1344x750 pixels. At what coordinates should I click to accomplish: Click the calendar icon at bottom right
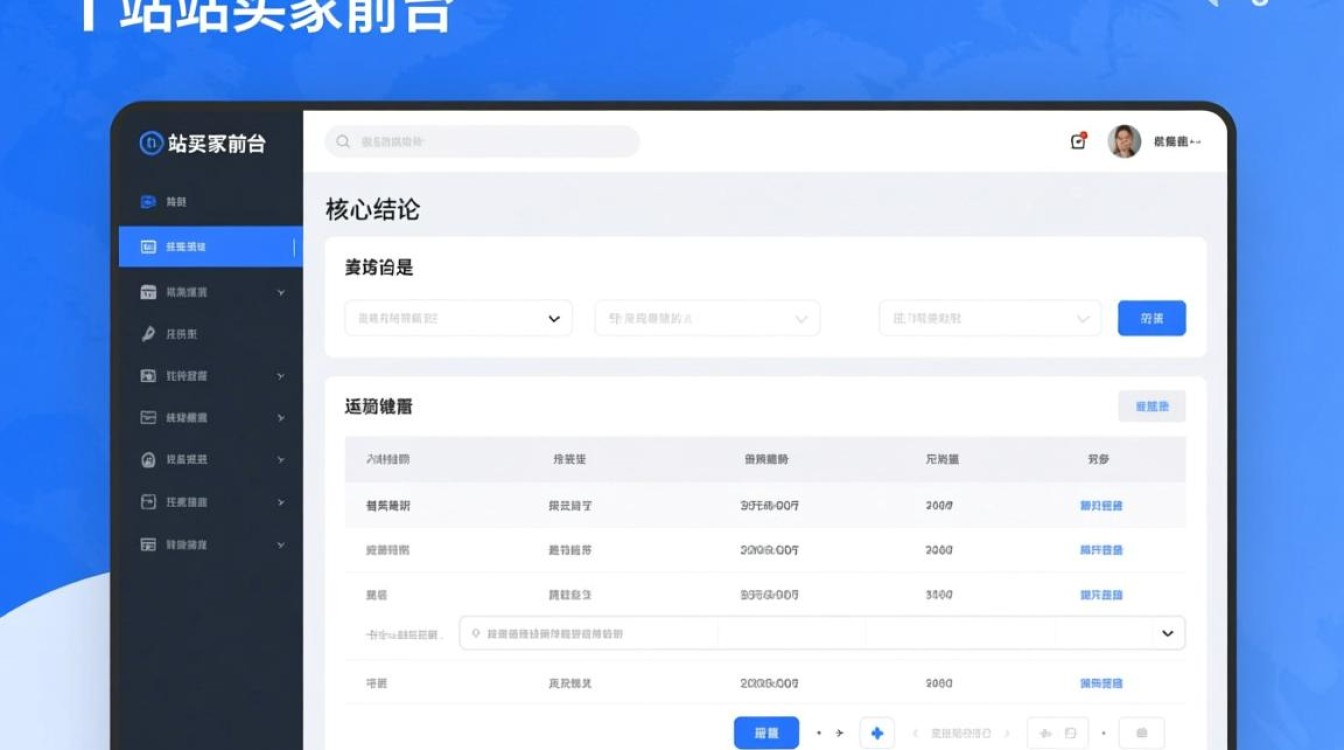1141,732
